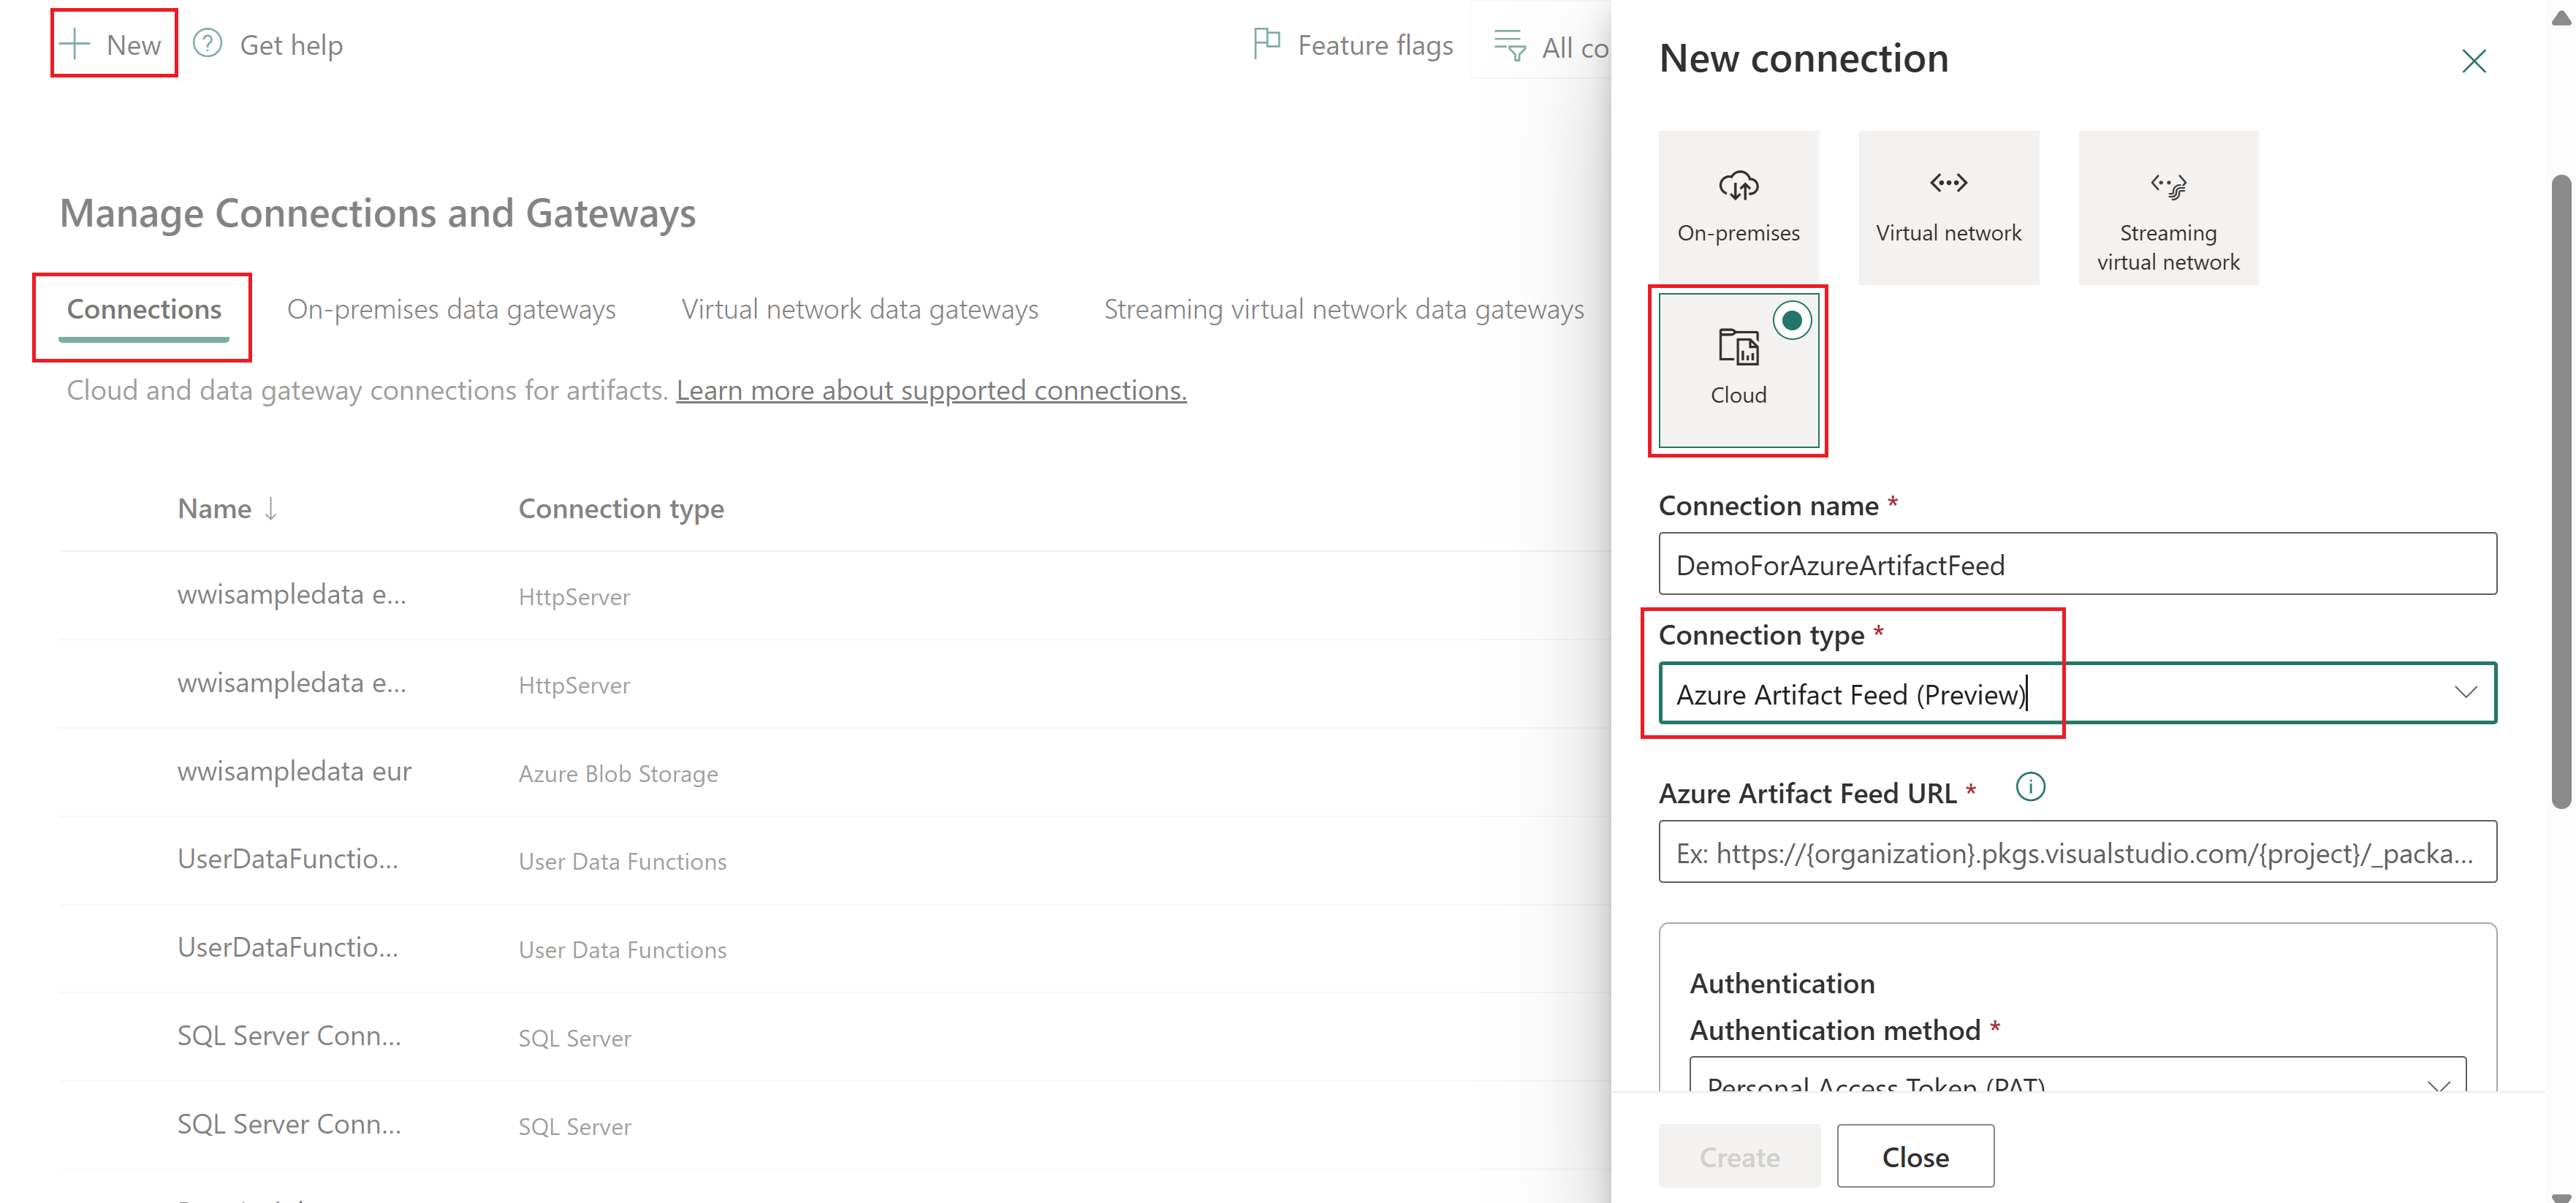Open the Authentication method dropdown
The height and width of the screenshot is (1203, 2576).
tap(2077, 1075)
